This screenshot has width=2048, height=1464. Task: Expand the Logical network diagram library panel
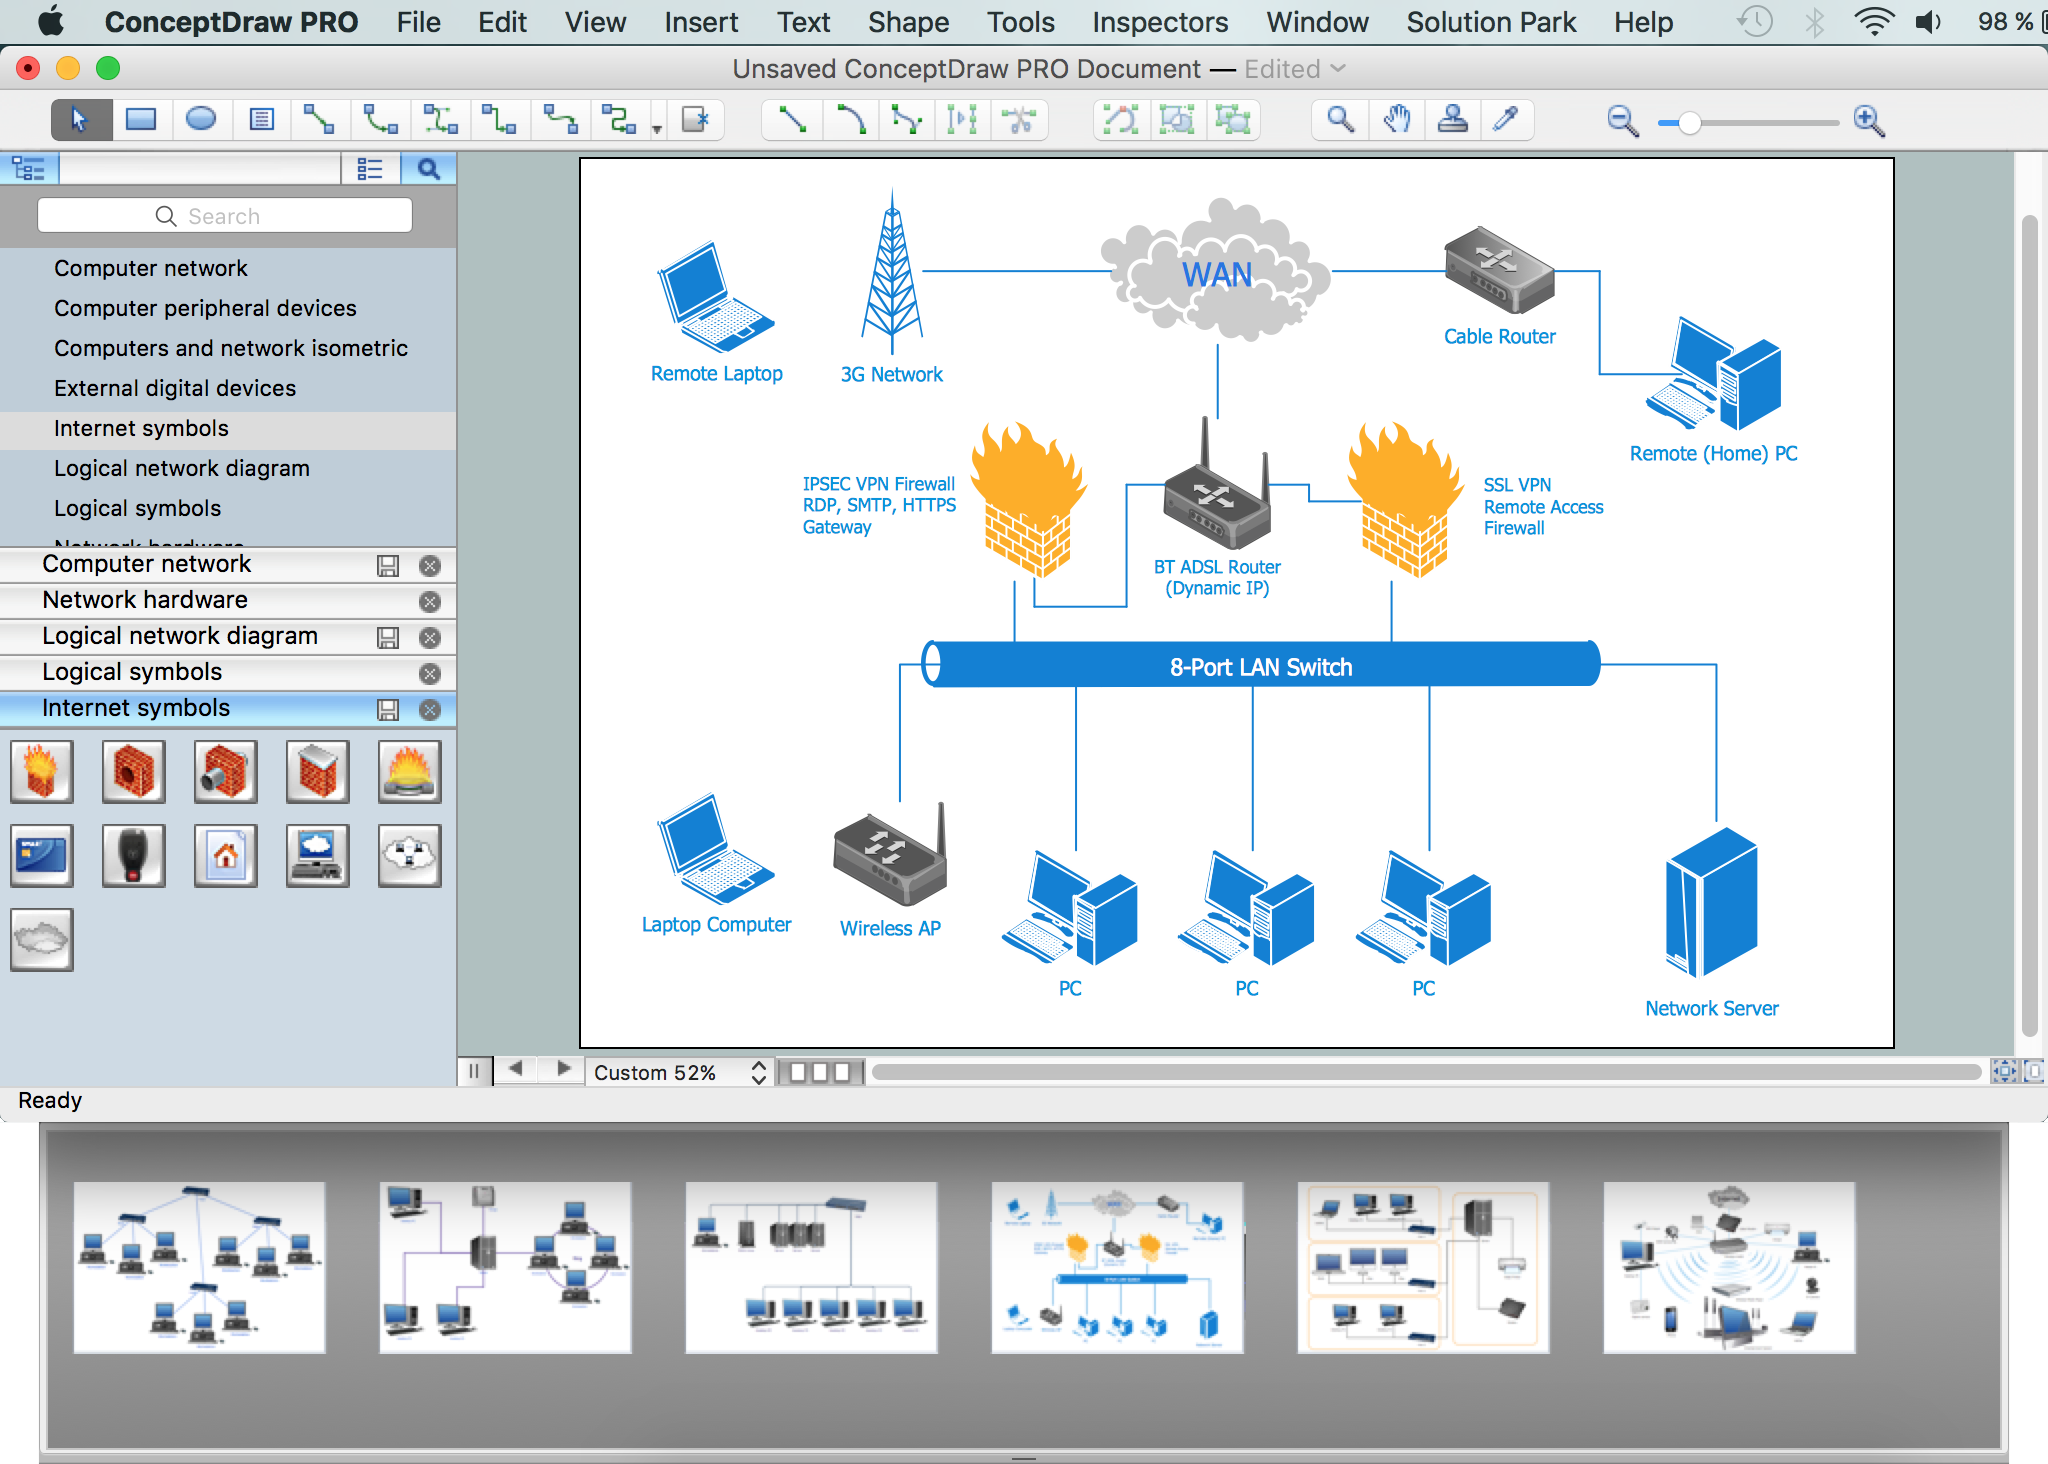pos(180,636)
